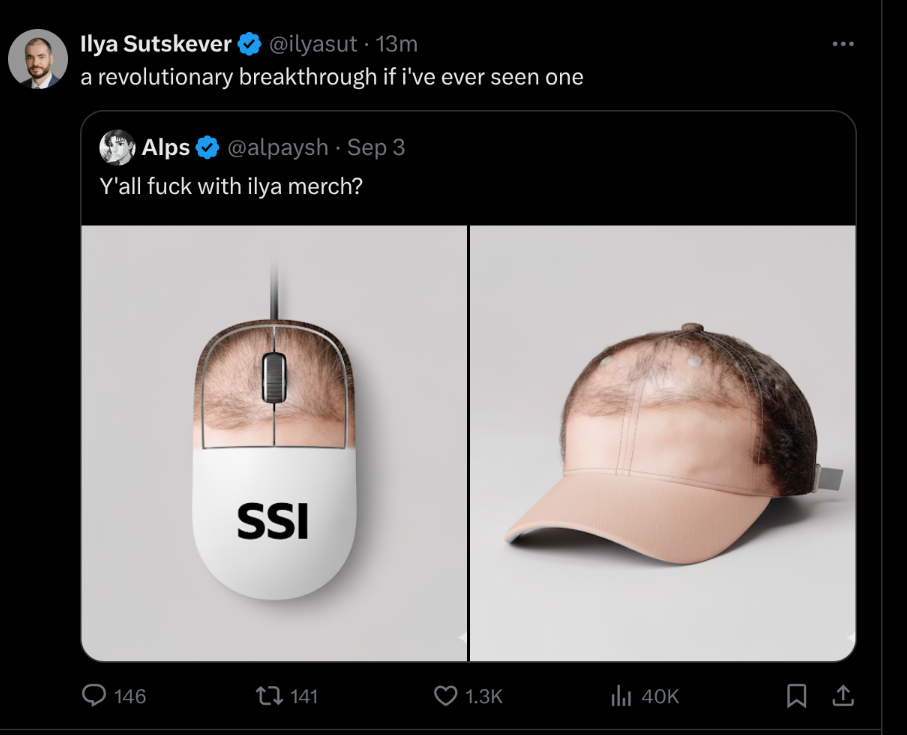Viewport: 907px width, 735px height.
Task: Click the share upload icon
Action: pyautogui.click(x=843, y=695)
